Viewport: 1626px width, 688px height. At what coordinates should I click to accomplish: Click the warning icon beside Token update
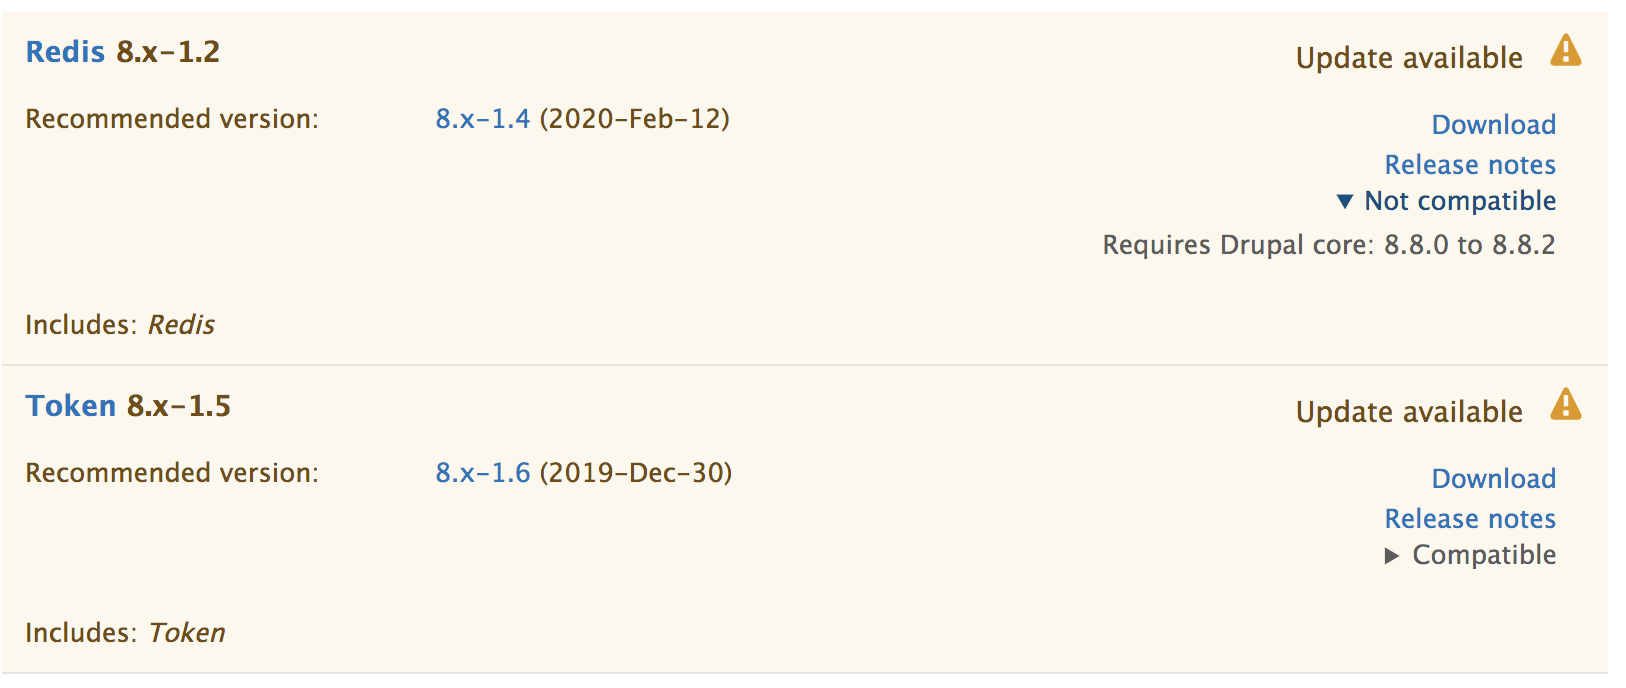point(1565,404)
